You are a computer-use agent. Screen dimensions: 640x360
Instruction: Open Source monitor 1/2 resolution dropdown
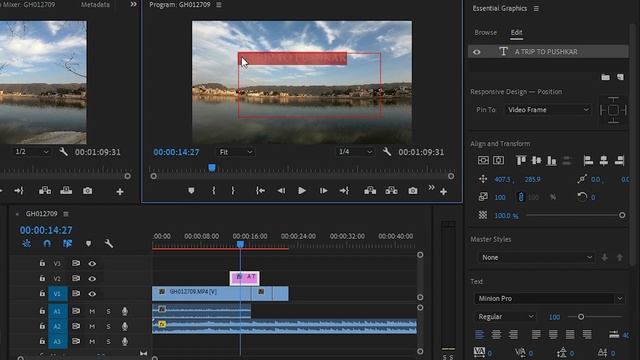(31, 152)
